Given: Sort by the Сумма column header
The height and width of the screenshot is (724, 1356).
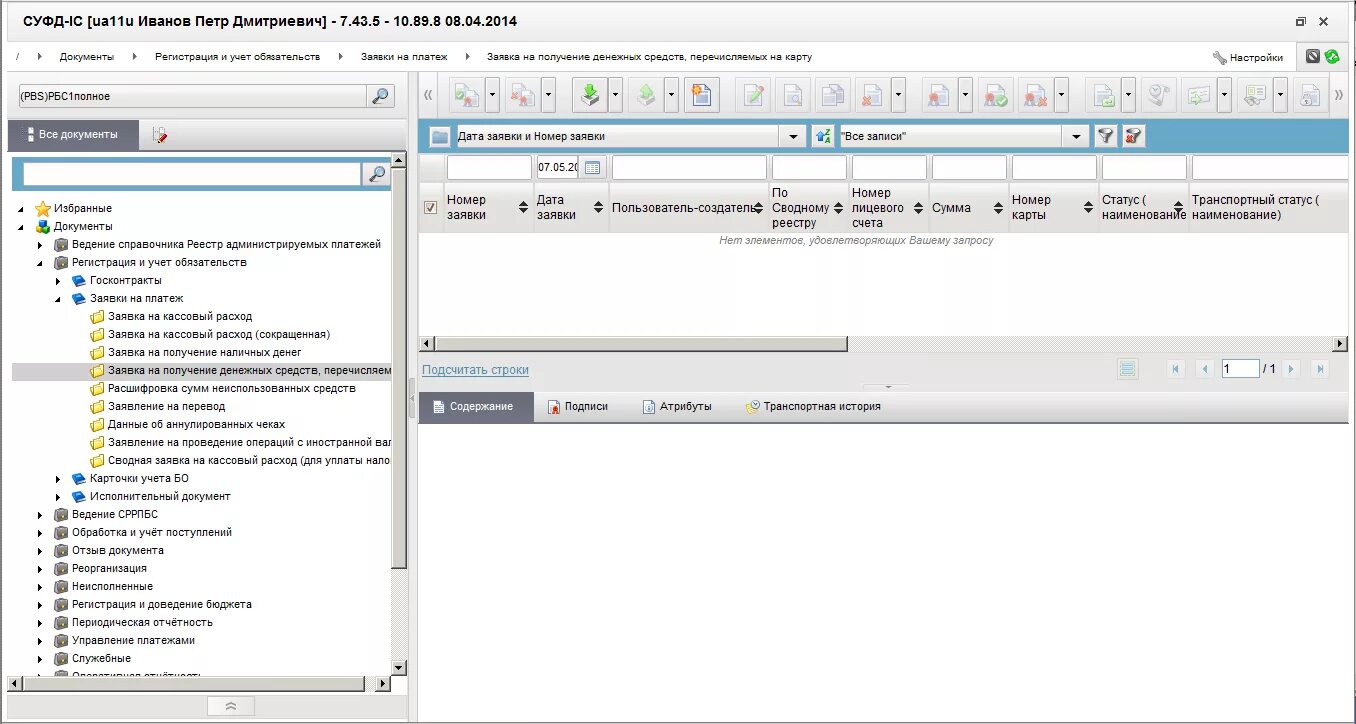Looking at the screenshot, I should pyautogui.click(x=968, y=207).
